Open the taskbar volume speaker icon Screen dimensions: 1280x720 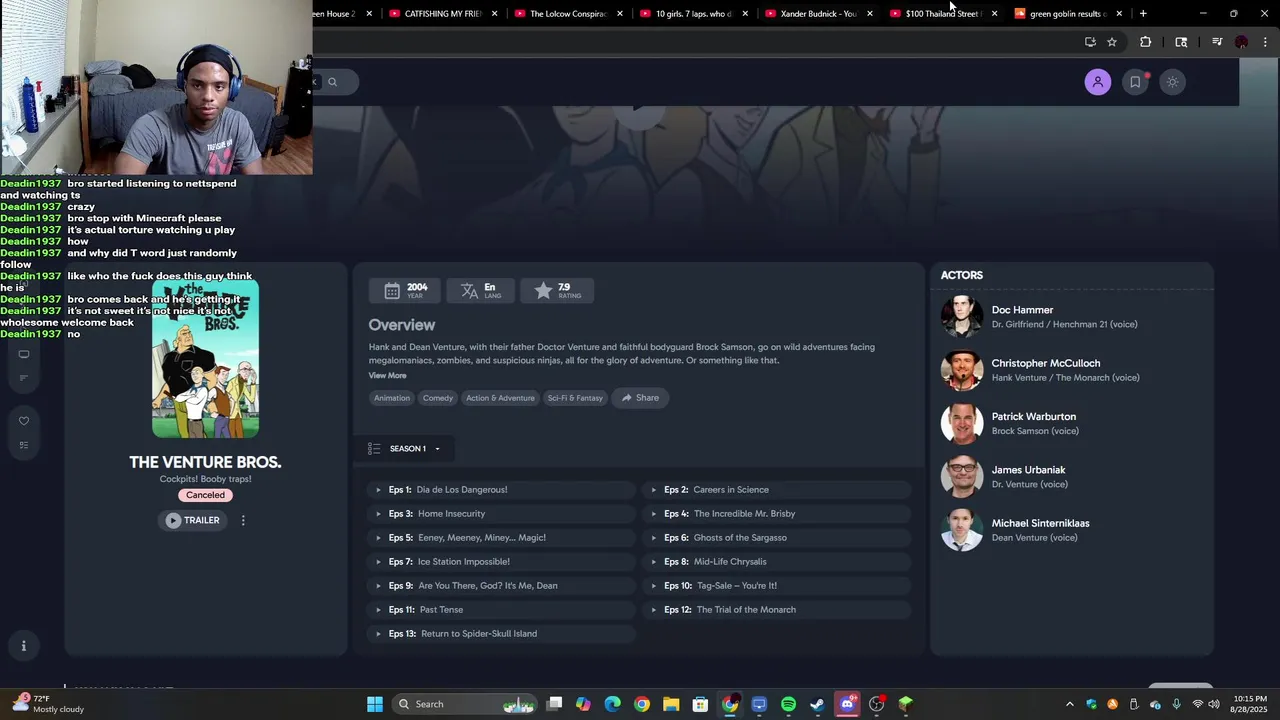[x=1214, y=704]
